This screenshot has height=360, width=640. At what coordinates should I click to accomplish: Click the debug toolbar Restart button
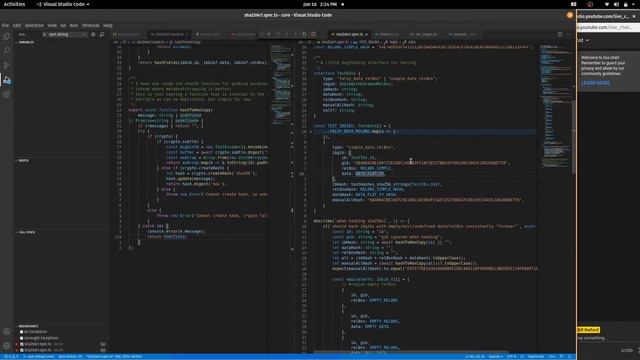tap(304, 34)
